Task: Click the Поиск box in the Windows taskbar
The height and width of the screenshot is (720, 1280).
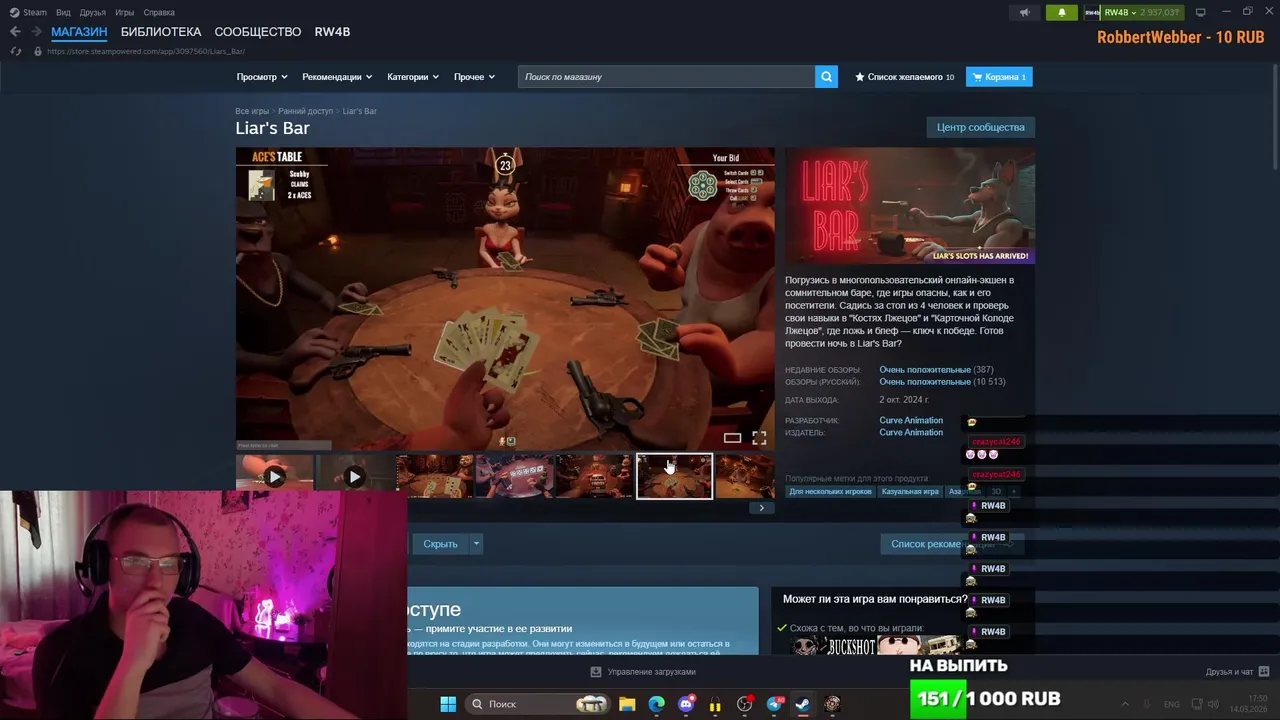Action: coord(539,704)
